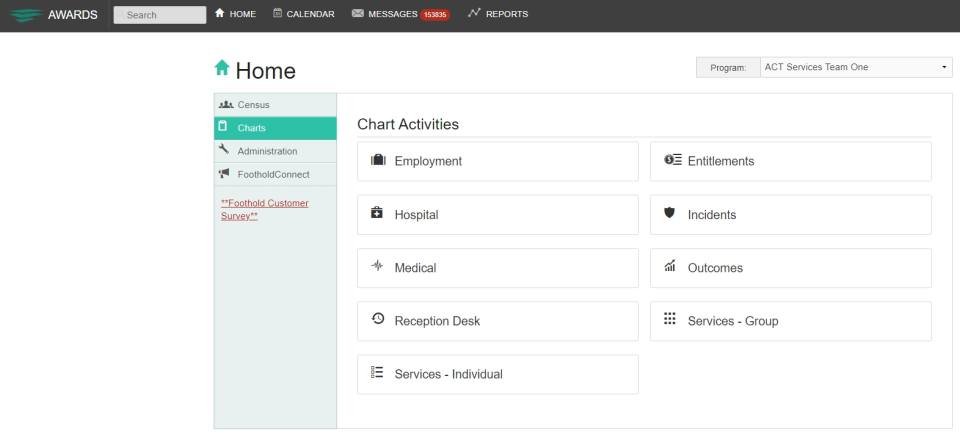Image resolution: width=960 pixels, height=434 pixels.
Task: Click the pulse icon beside Medical
Action: click(377, 267)
